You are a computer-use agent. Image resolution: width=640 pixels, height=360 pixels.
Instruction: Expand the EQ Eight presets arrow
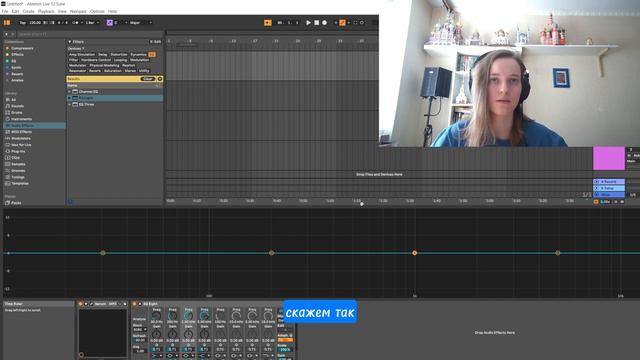pyautogui.click(x=69, y=98)
